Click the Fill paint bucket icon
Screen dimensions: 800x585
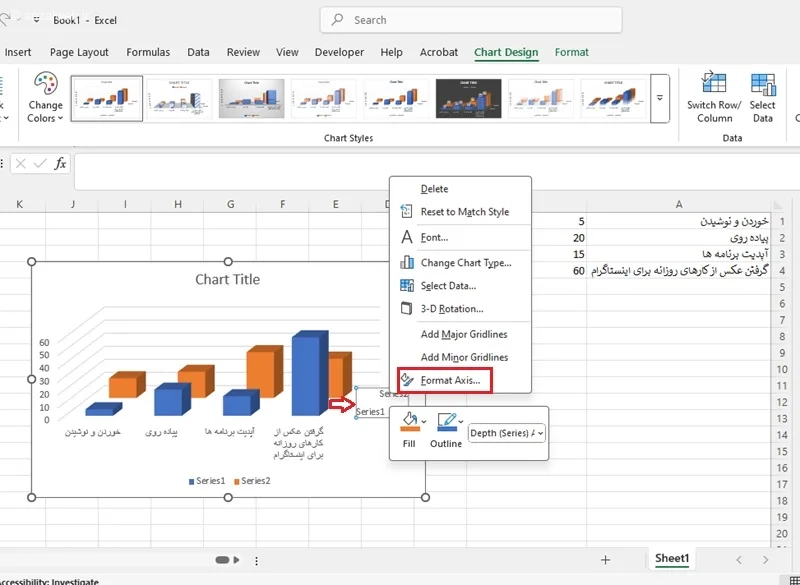click(410, 421)
